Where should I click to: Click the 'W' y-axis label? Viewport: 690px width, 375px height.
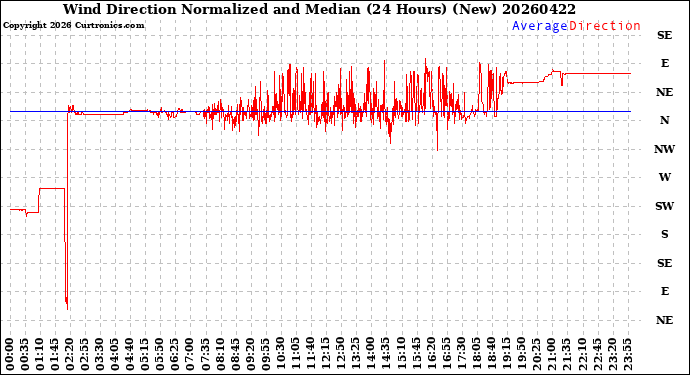click(664, 177)
